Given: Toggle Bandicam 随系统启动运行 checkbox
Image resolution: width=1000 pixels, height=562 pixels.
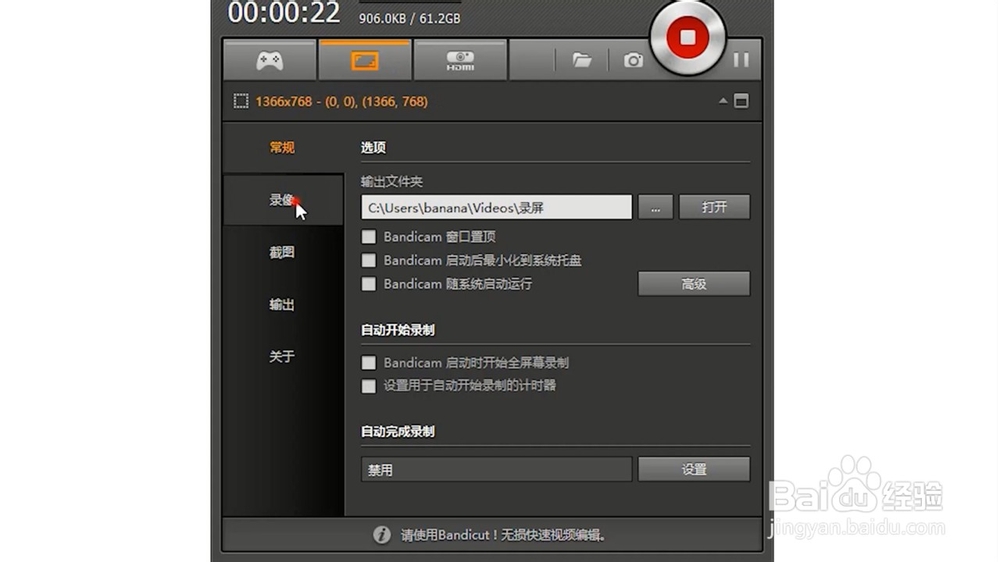Looking at the screenshot, I should (369, 284).
